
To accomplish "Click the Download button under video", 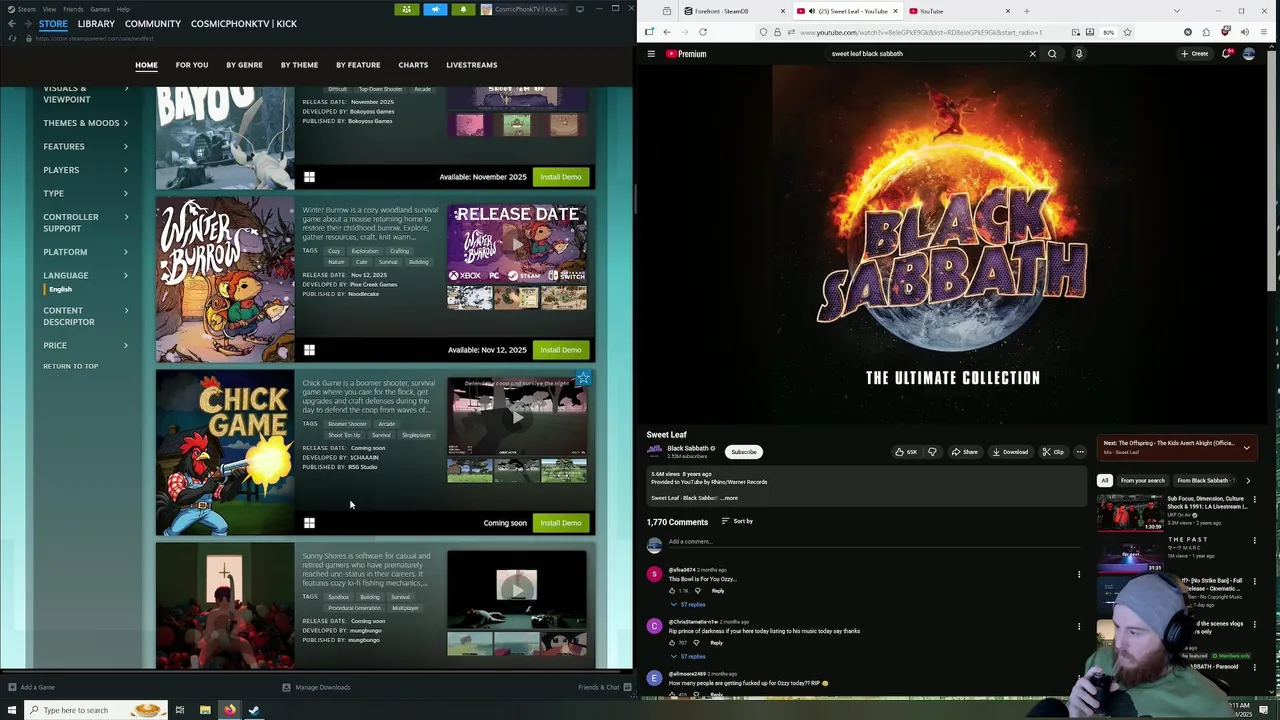I will pyautogui.click(x=1010, y=452).
